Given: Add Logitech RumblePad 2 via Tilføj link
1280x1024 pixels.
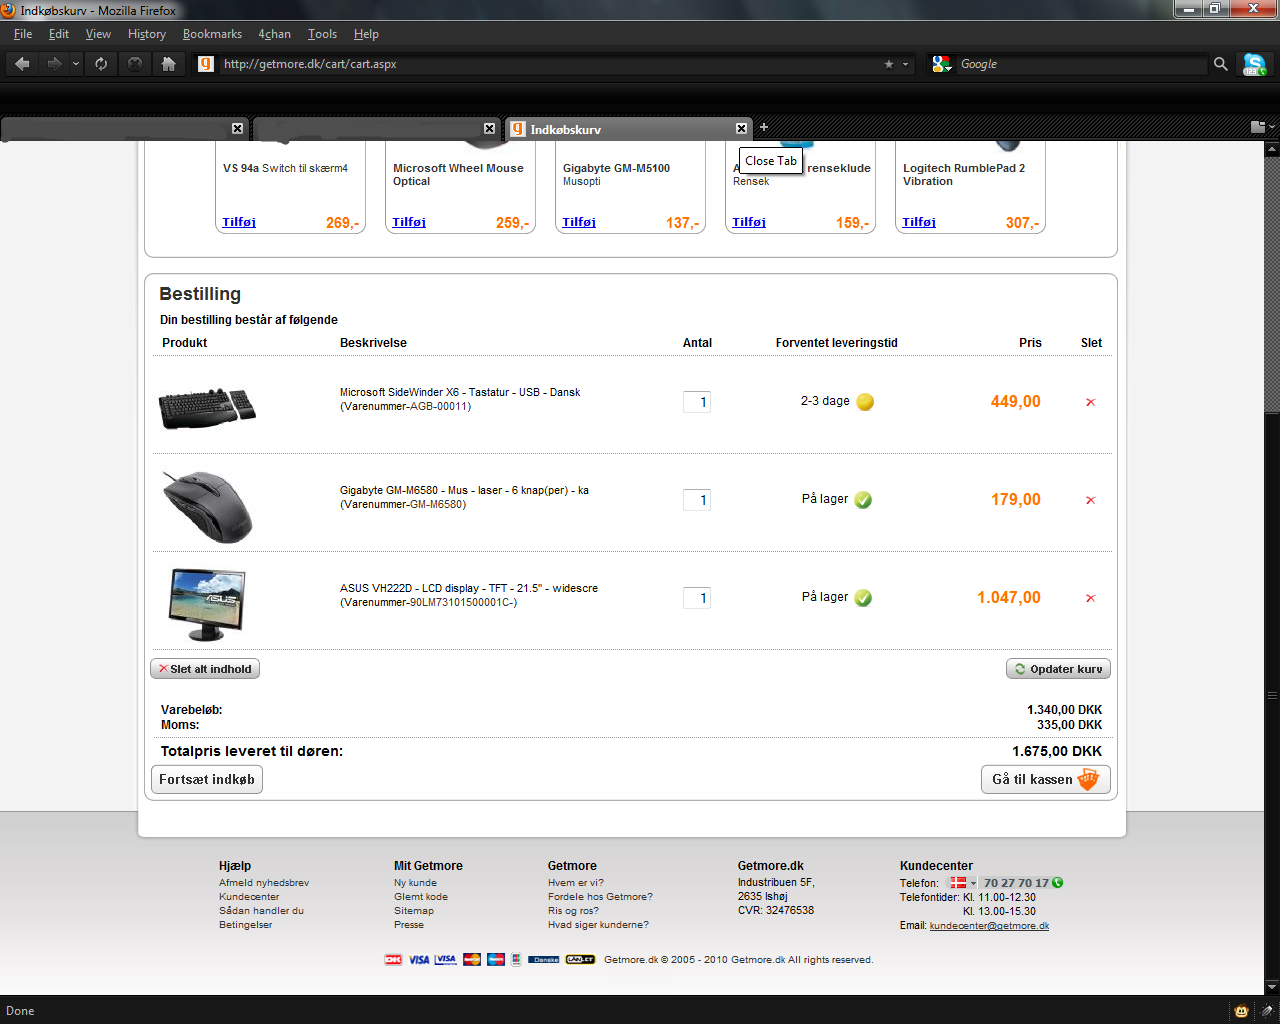Looking at the screenshot, I should pos(919,222).
